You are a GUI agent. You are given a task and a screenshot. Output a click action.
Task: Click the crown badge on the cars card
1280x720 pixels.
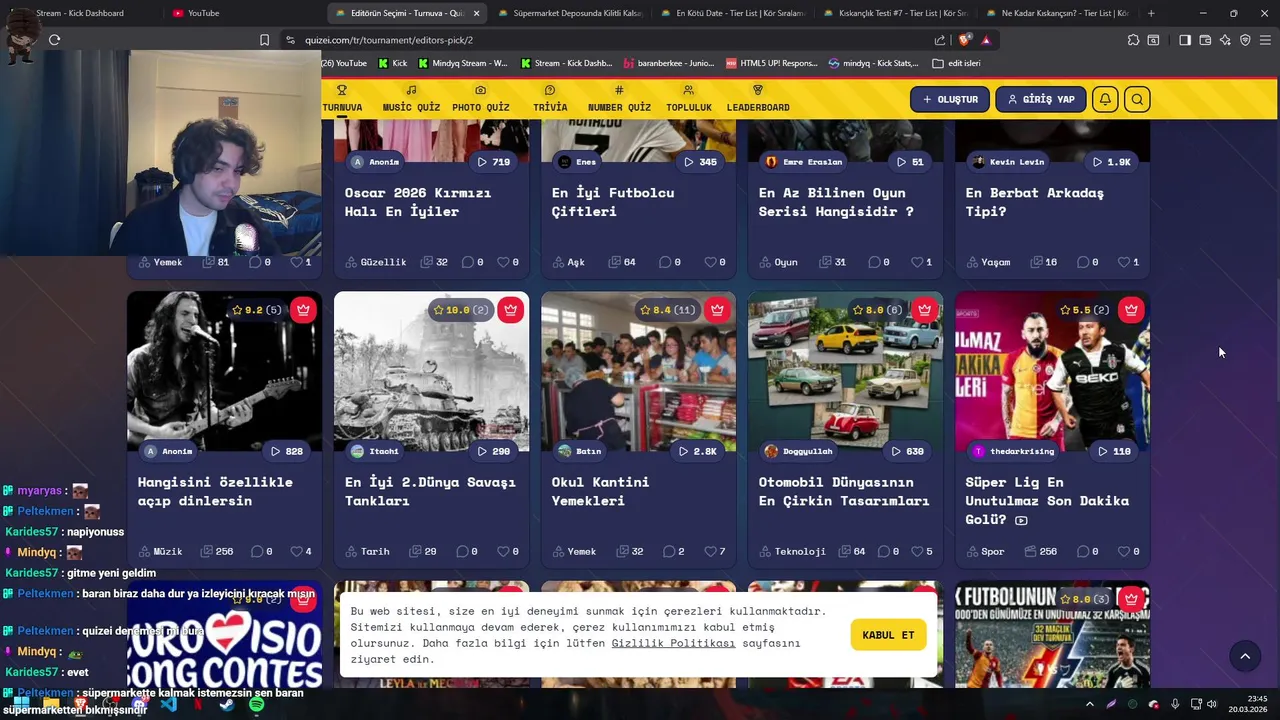click(924, 310)
